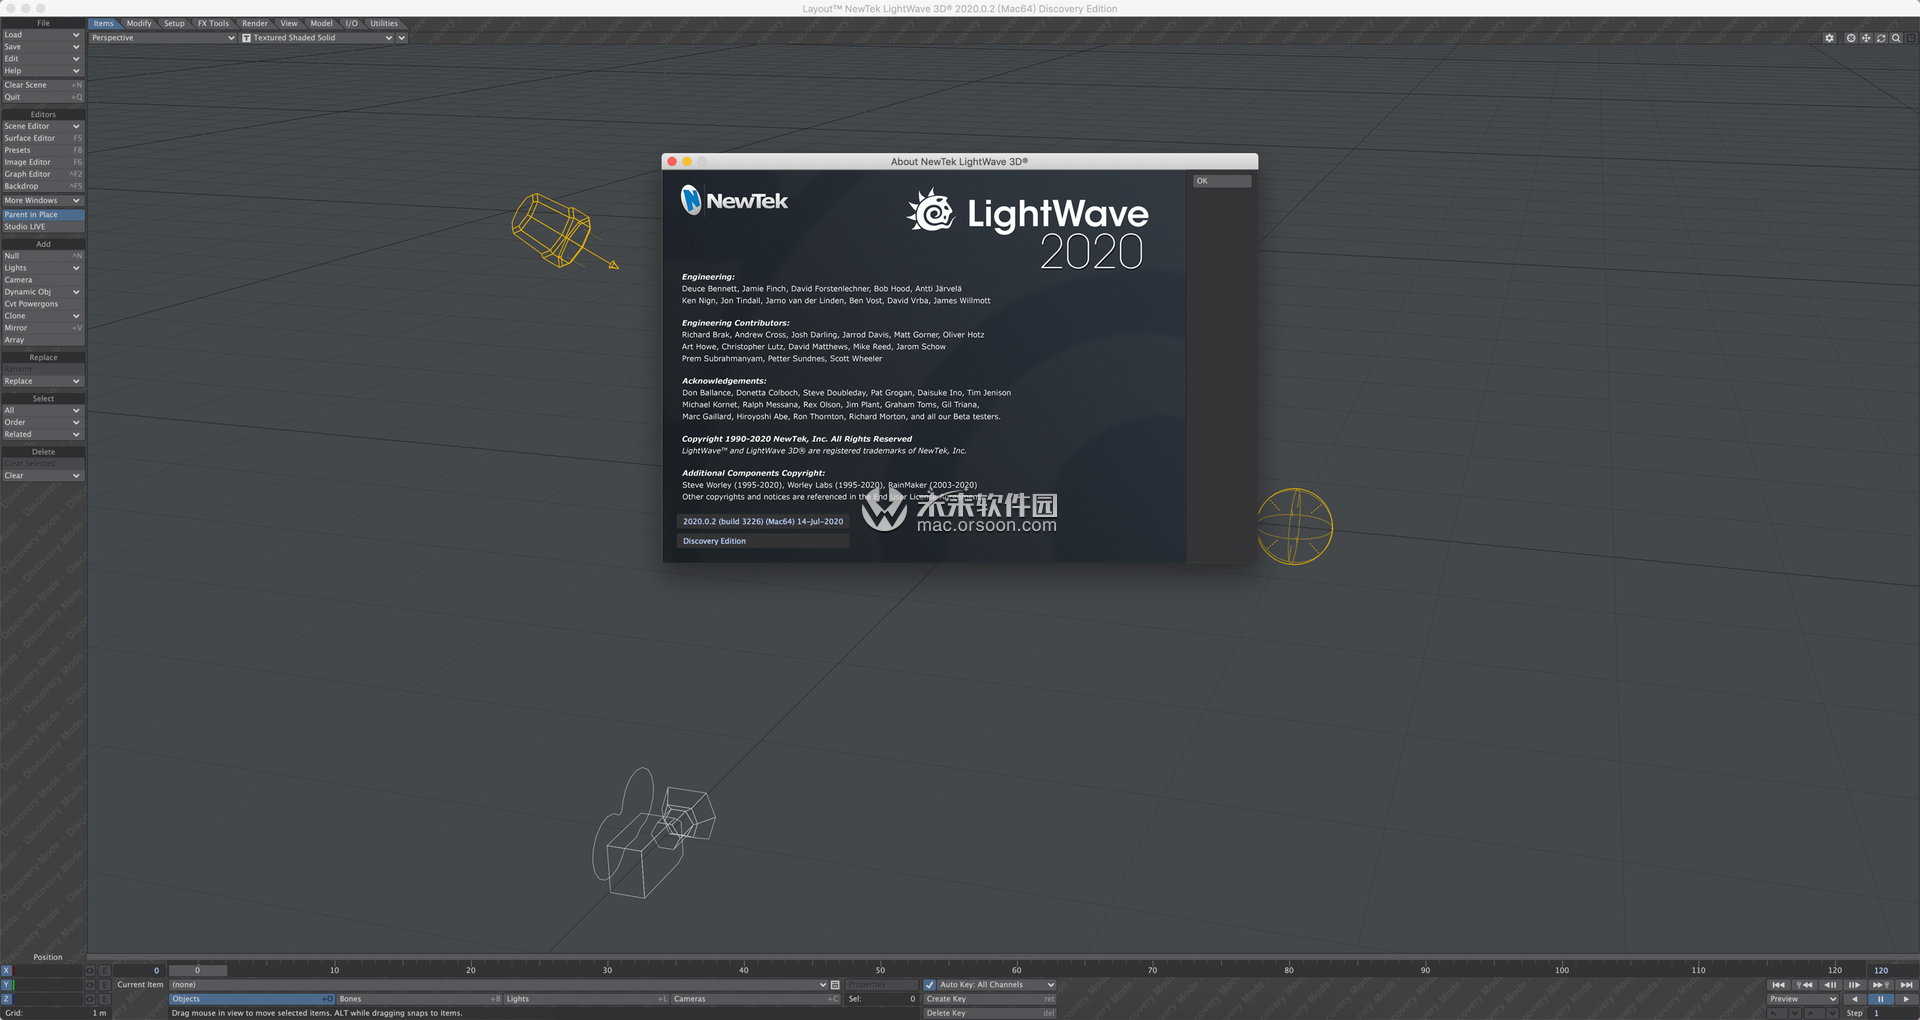Select the camera object in viewport
Viewport: 1920px width, 1020px height.
pyautogui.click(x=652, y=835)
